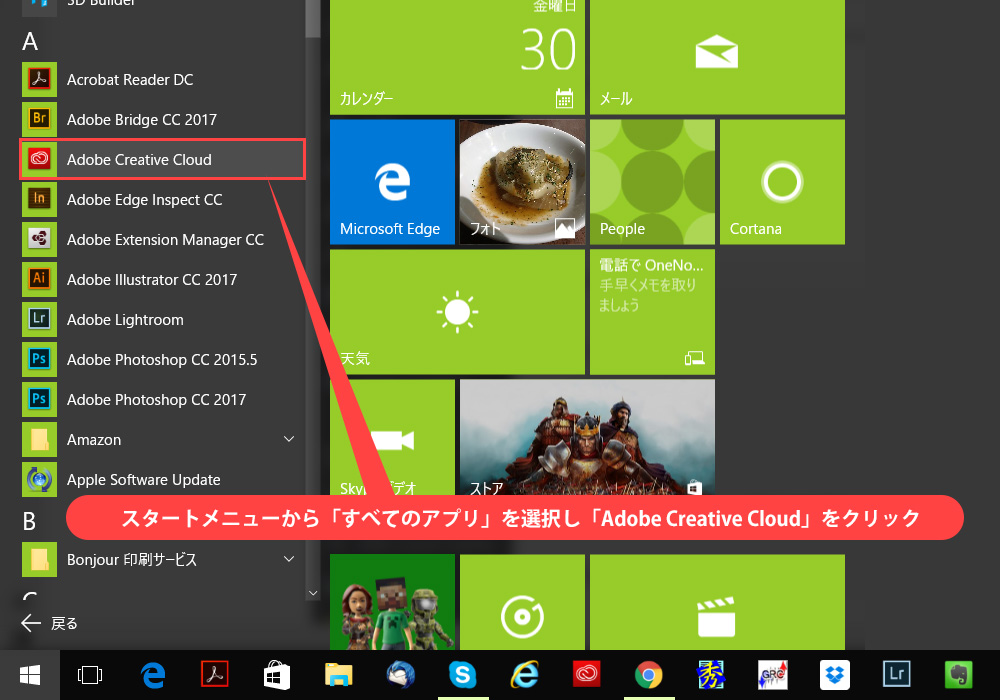
Task: Launch Adobe Photoshop CC 2015.5
Action: point(163,360)
